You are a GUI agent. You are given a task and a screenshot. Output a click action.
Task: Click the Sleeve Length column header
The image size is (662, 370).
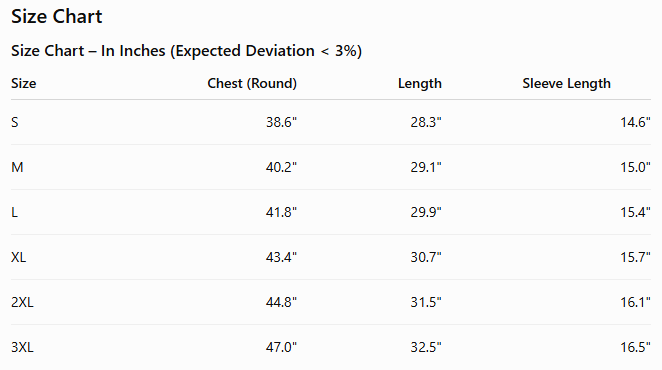click(567, 83)
